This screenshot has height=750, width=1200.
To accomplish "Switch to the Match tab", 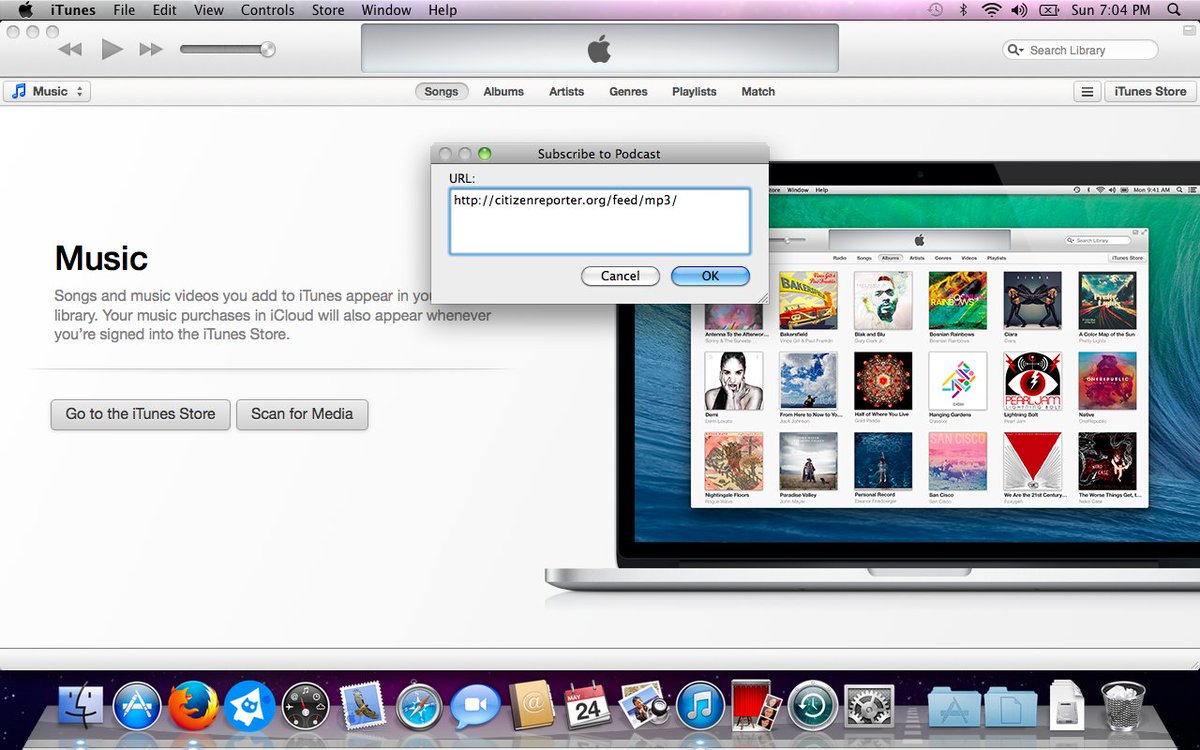I will (758, 91).
